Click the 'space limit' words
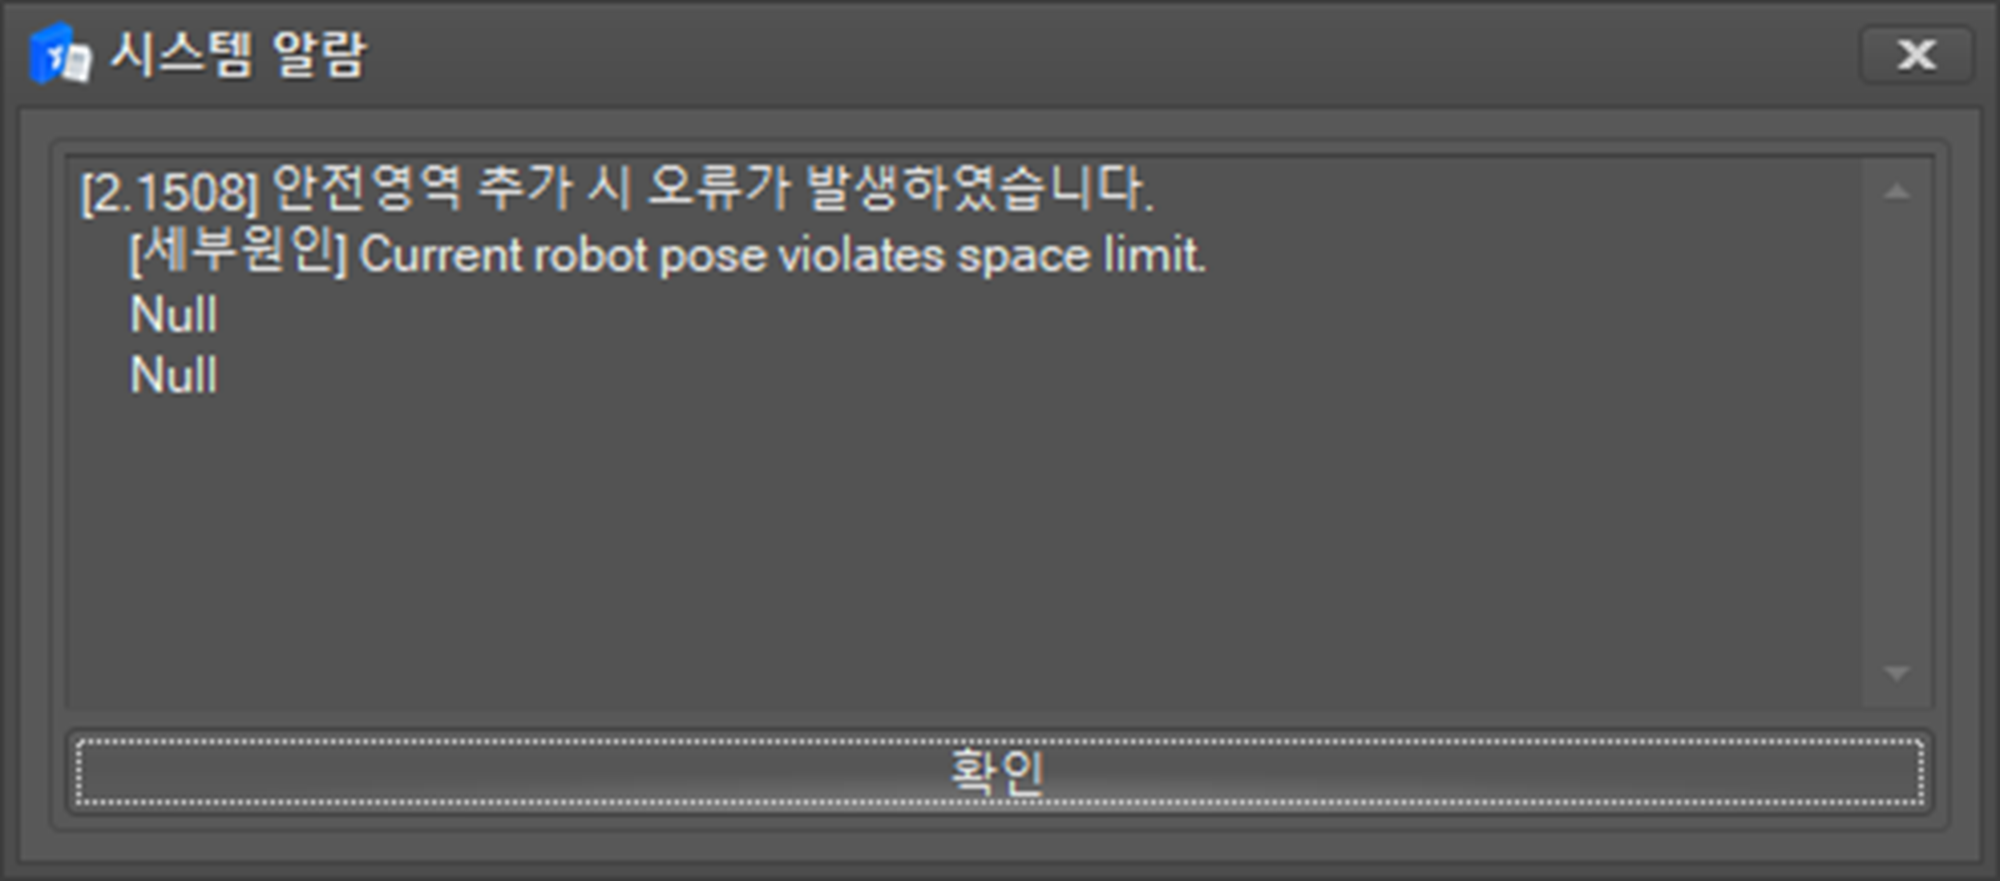This screenshot has height=881, width=2000. [1081, 255]
